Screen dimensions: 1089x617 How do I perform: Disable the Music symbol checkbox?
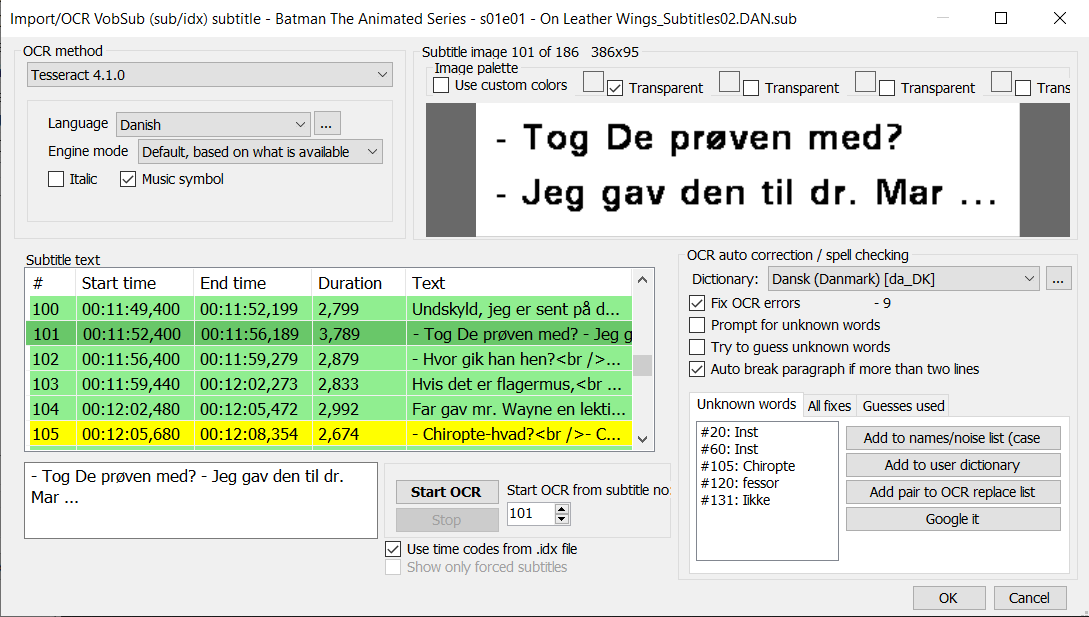click(127, 178)
